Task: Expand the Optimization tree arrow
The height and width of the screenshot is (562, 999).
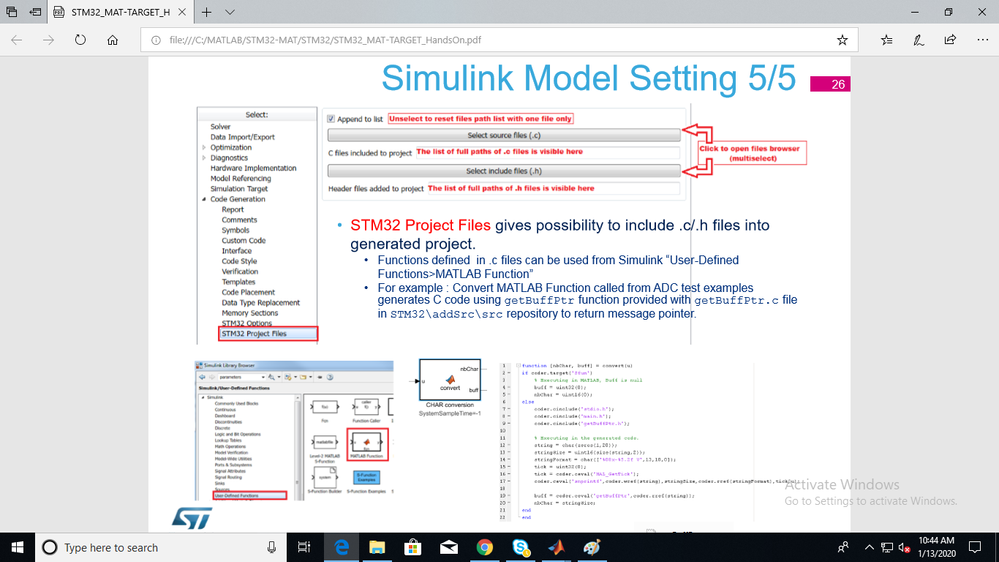Action: click(204, 147)
